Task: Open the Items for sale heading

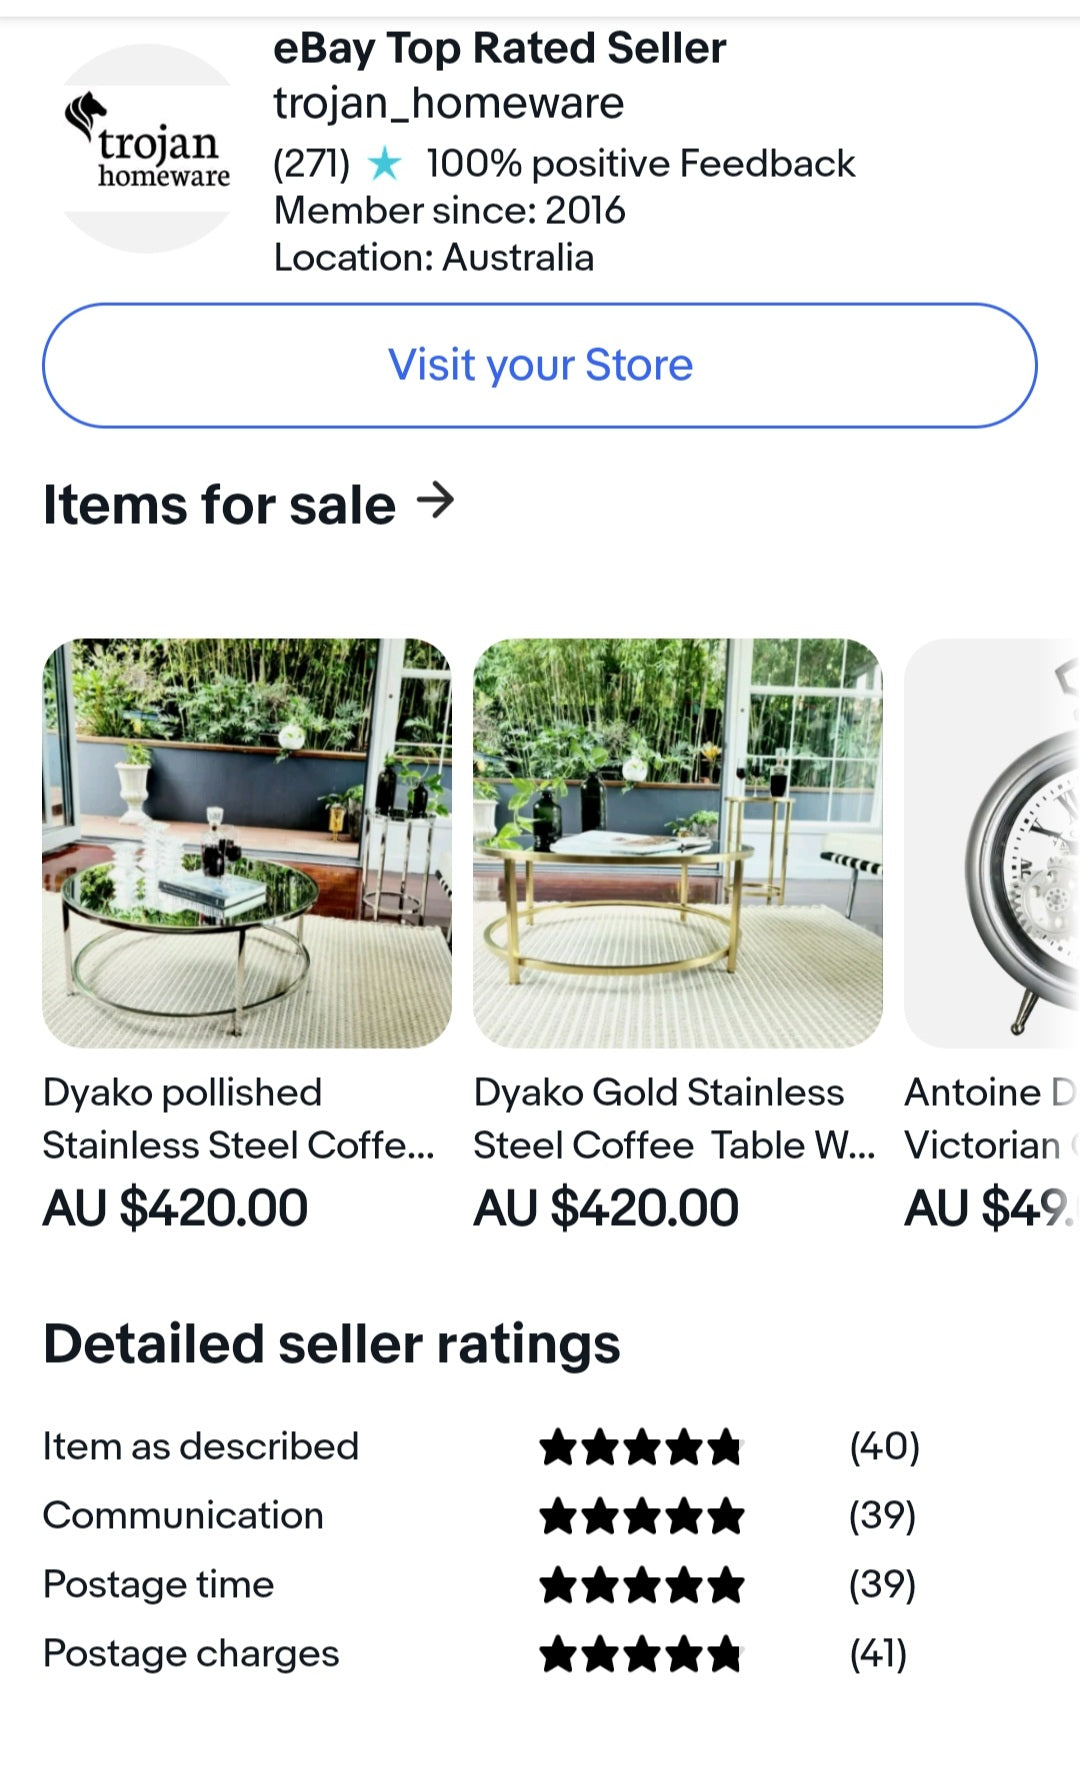Action: 220,504
